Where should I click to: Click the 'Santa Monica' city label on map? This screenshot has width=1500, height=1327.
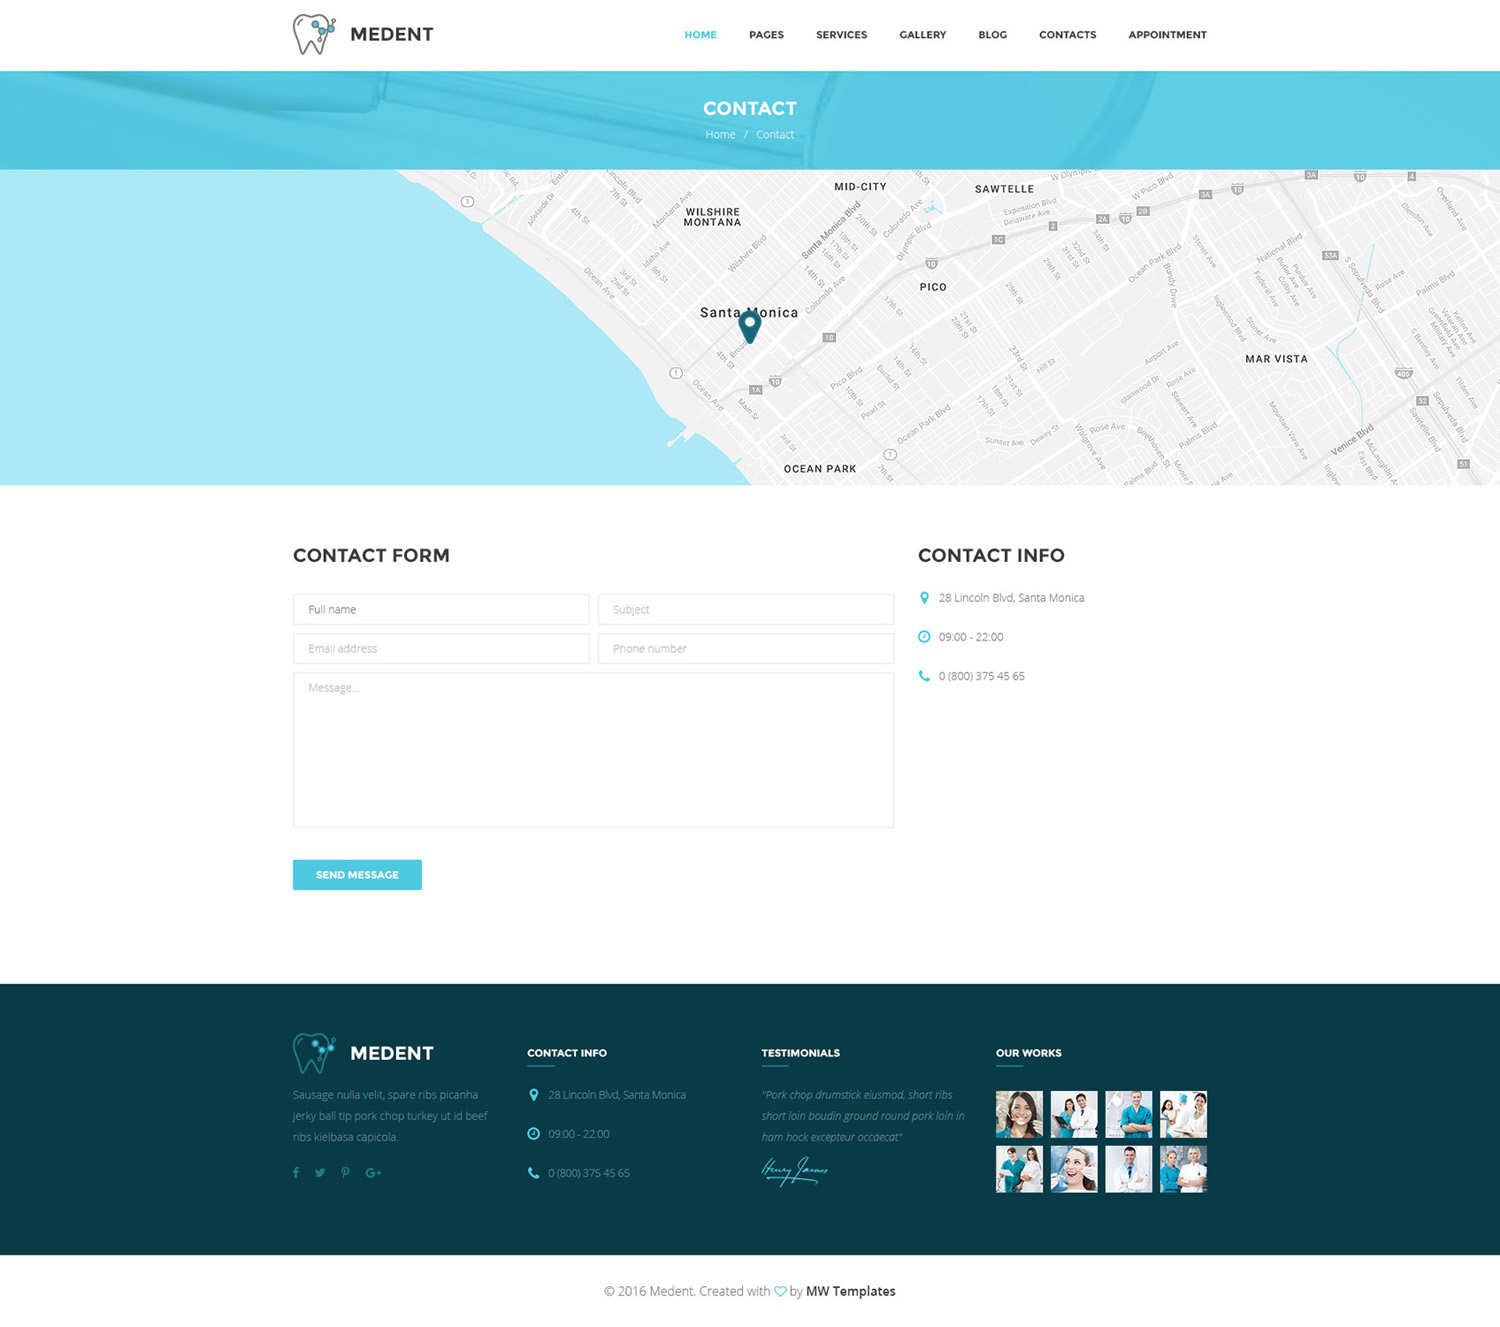coord(749,313)
